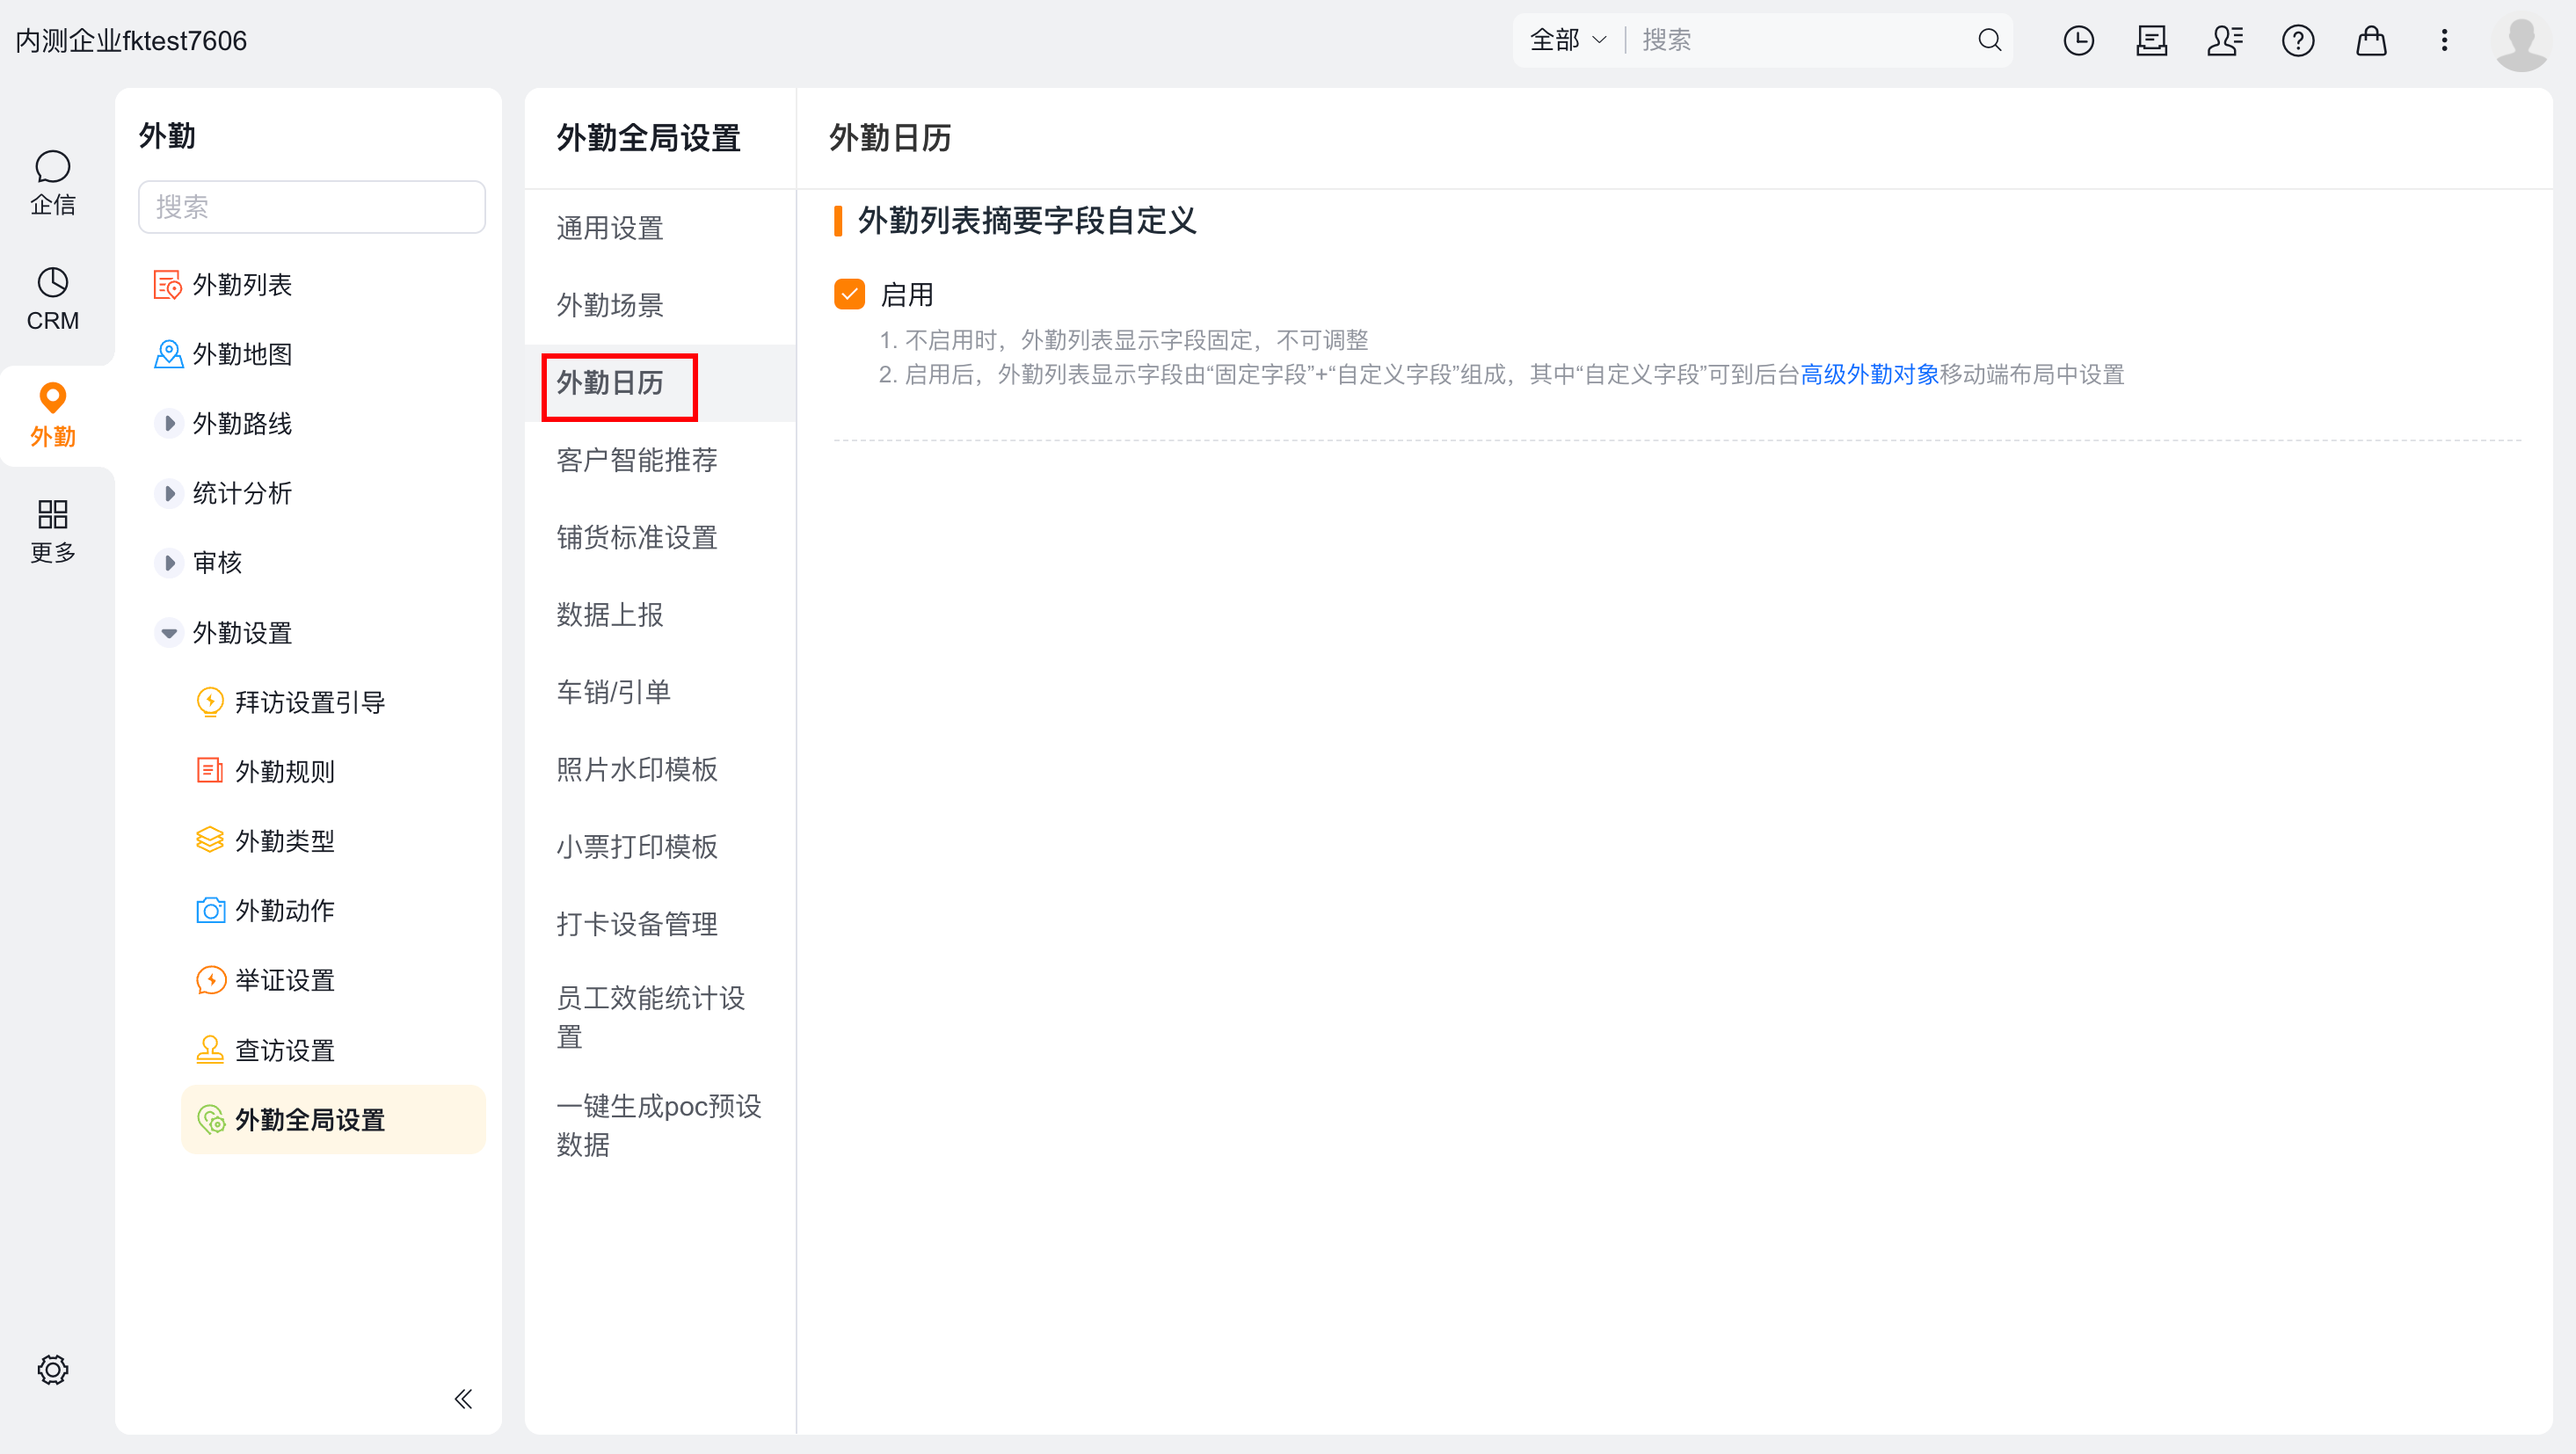Open the 全部 search scope dropdown

click(1568, 40)
